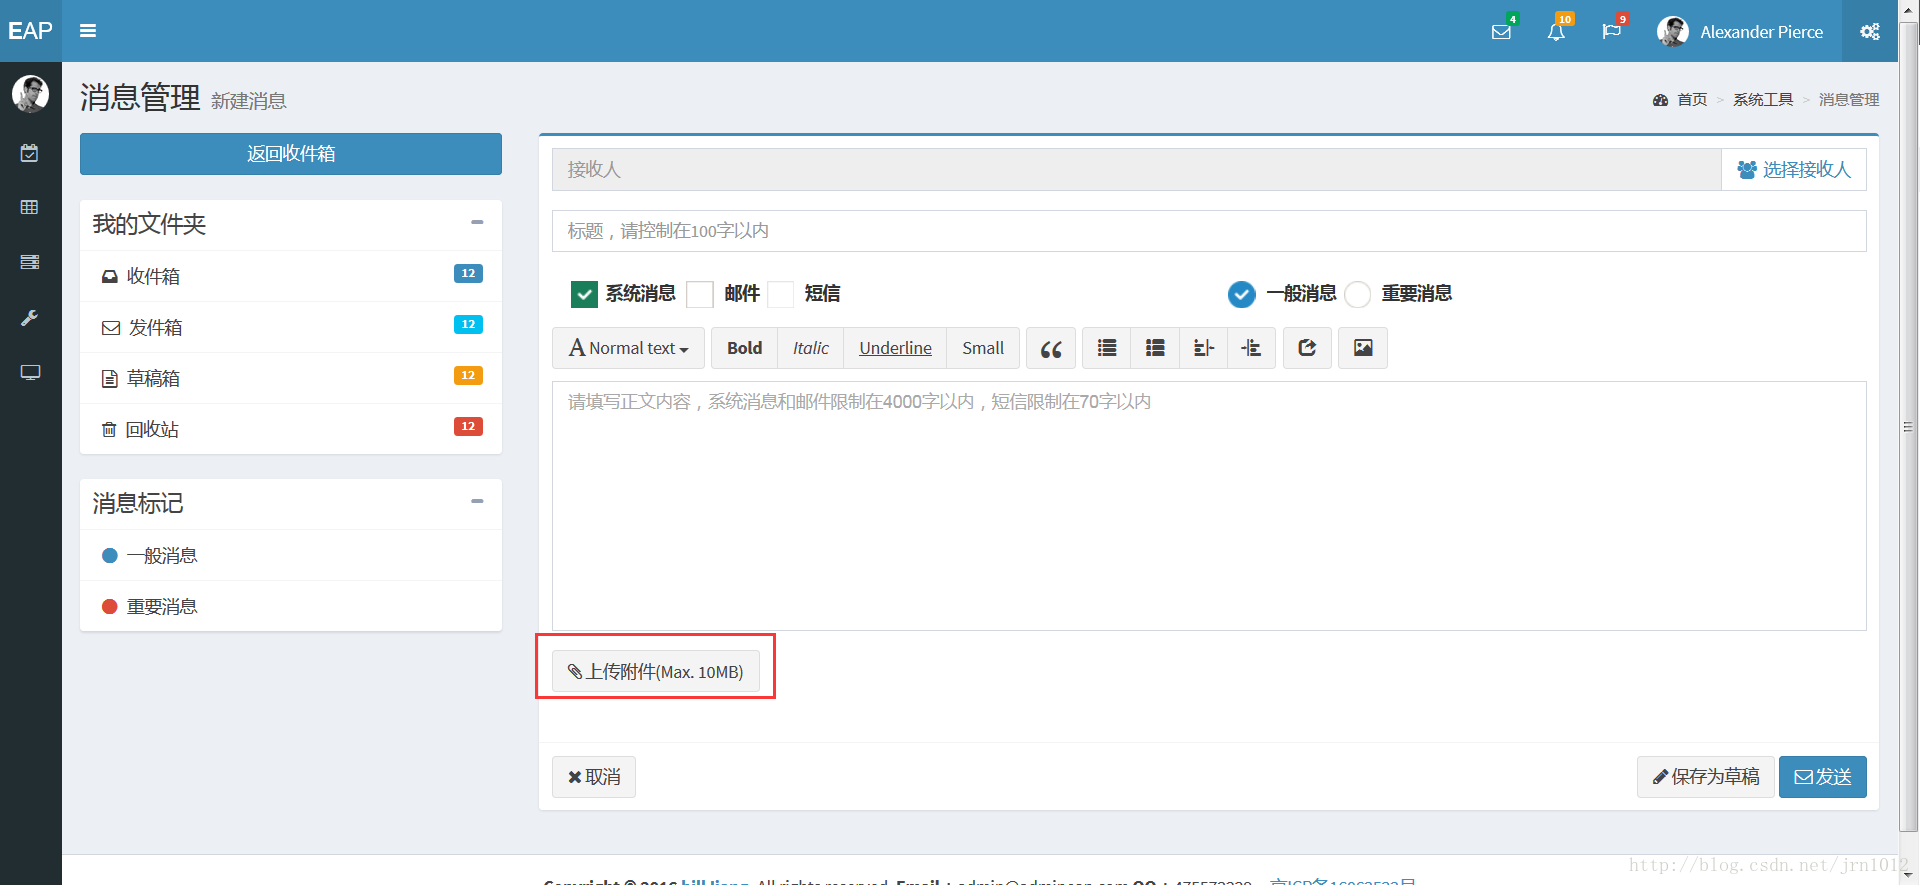Select the 重要消息 radio option
This screenshot has height=885, width=1920.
click(1357, 294)
